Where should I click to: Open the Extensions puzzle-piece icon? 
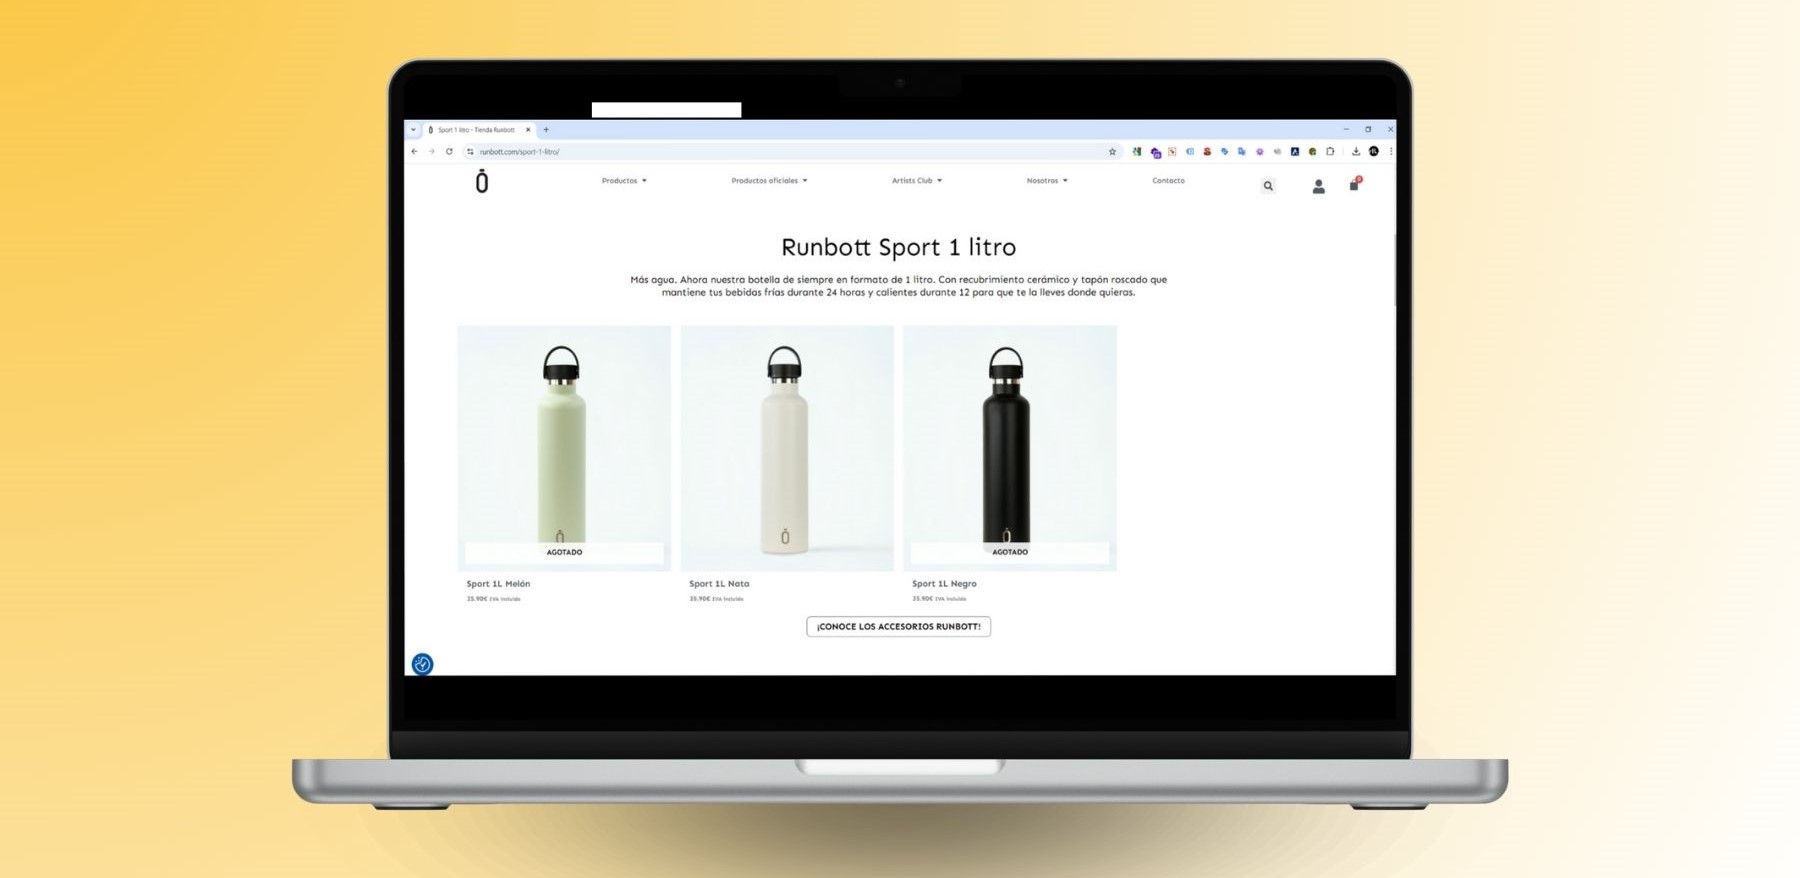1330,152
